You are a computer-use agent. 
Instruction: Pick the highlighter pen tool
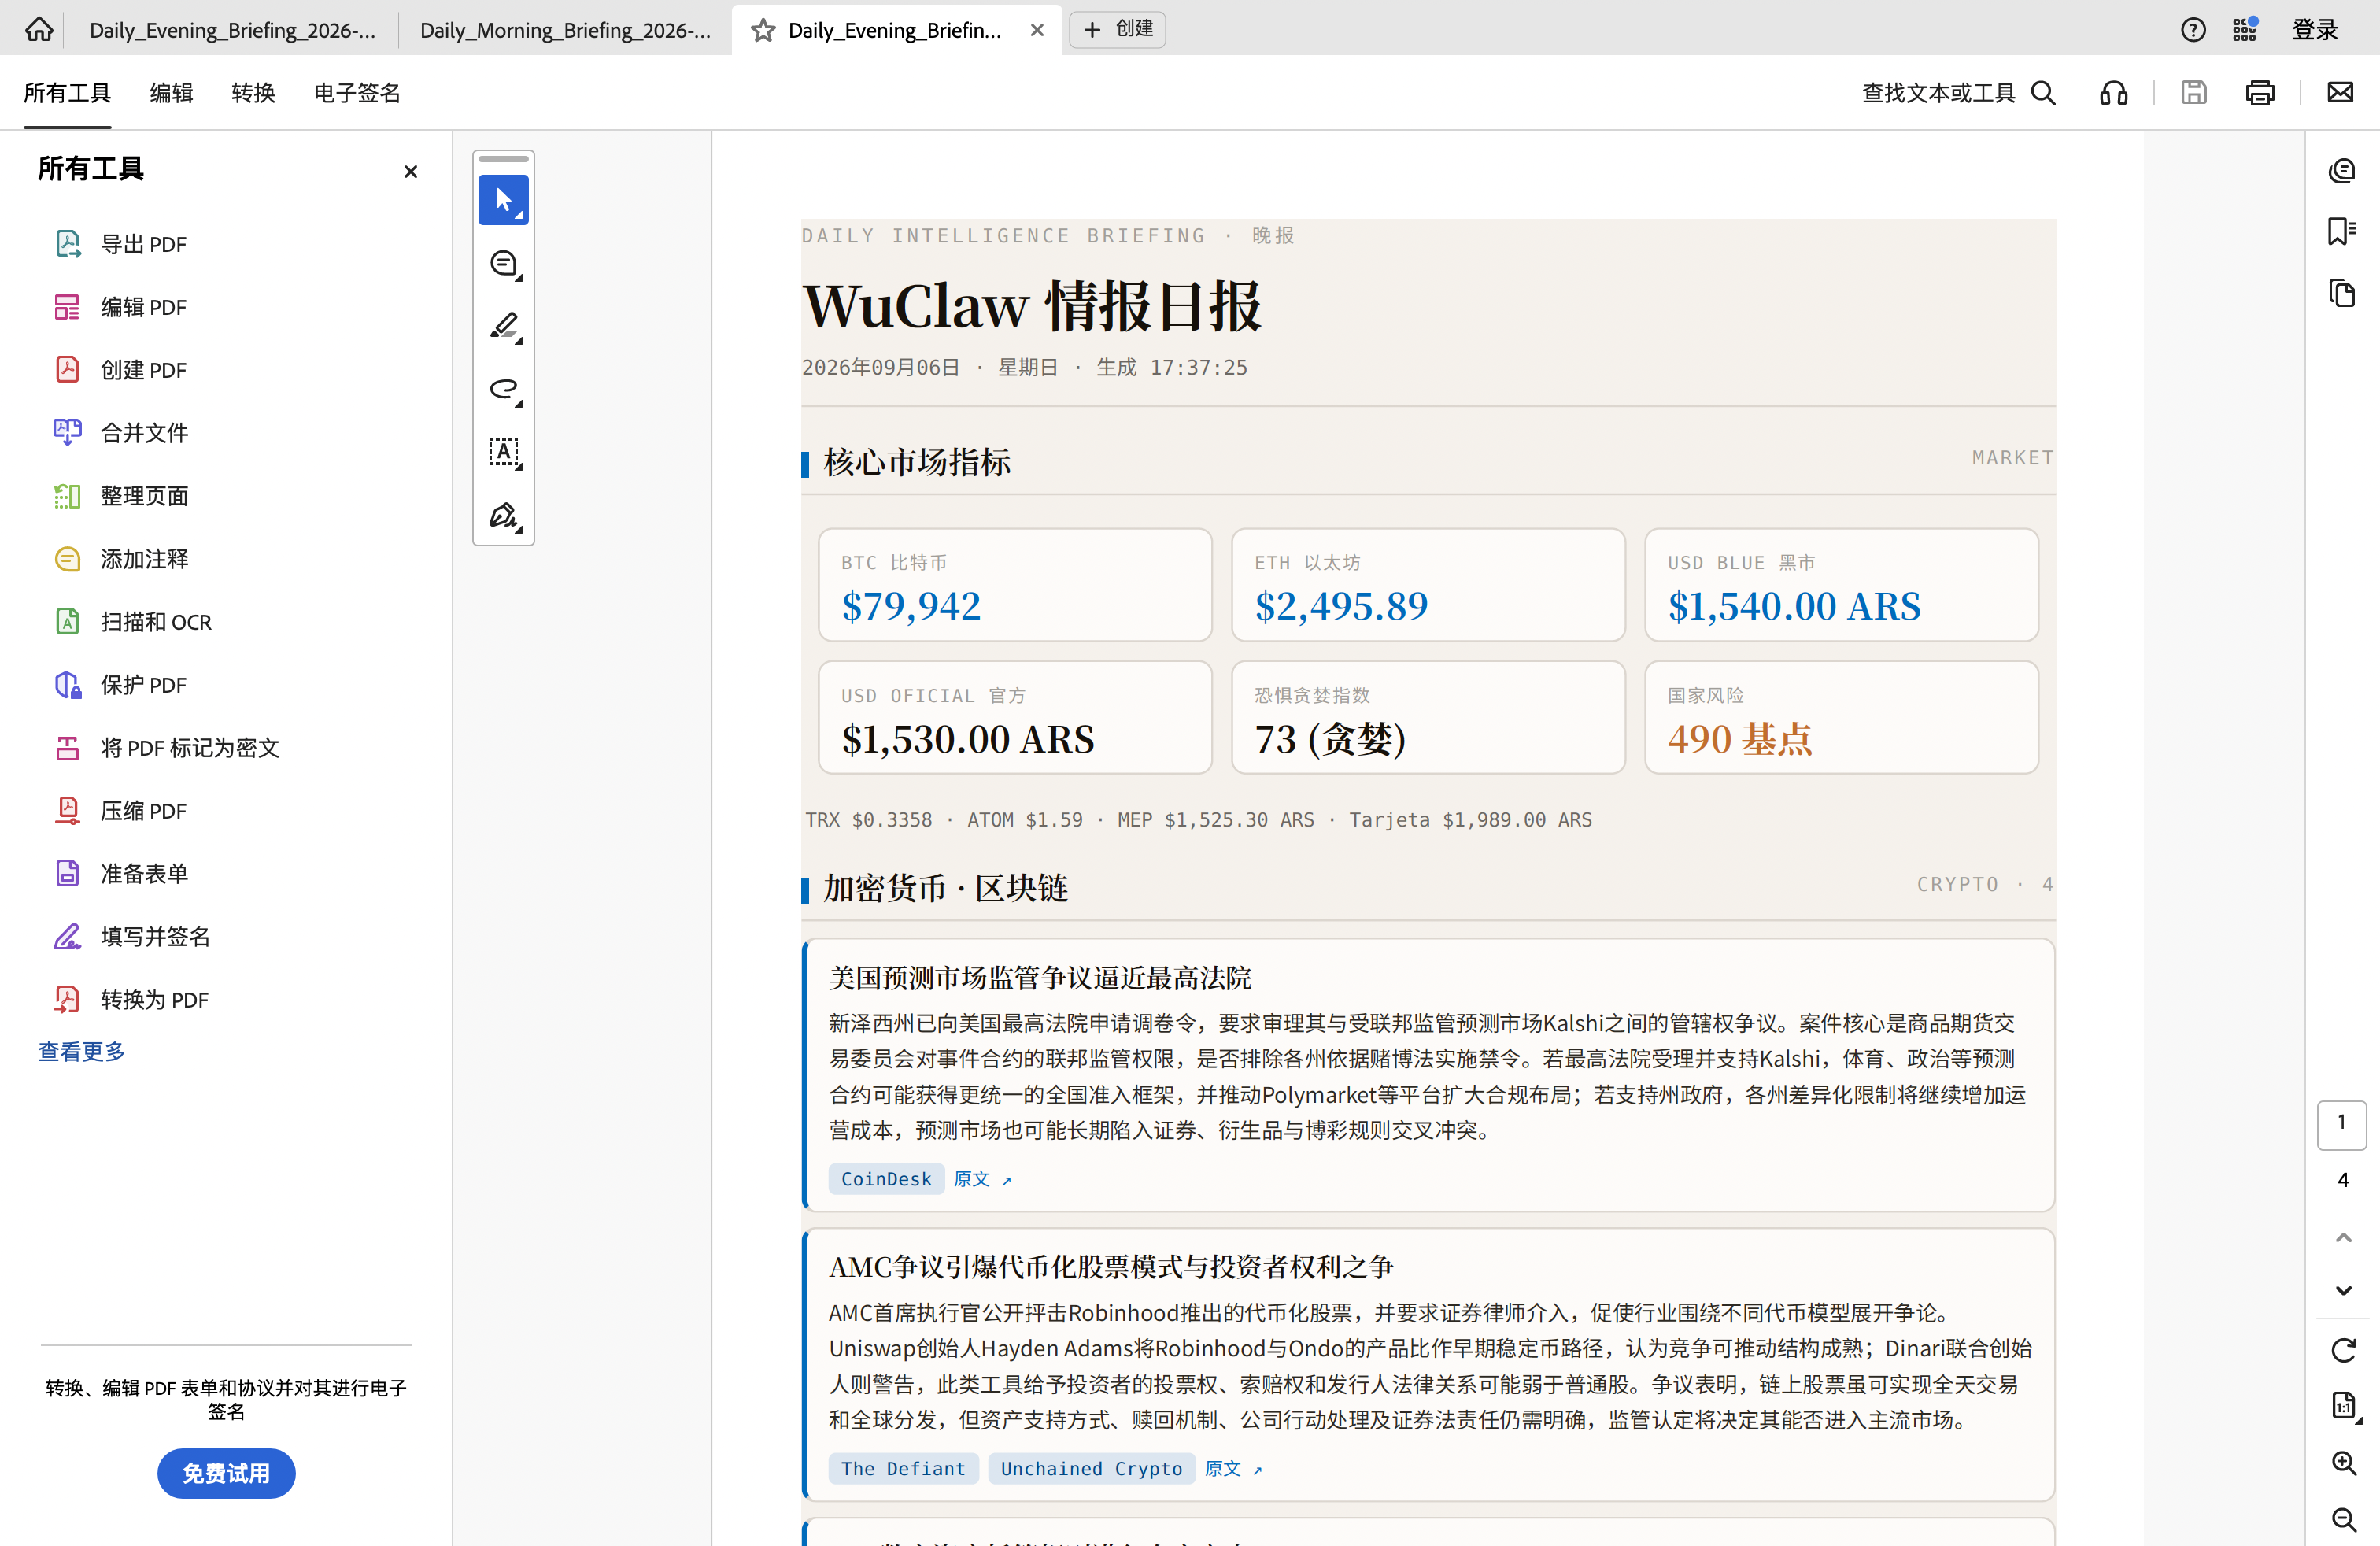point(503,327)
